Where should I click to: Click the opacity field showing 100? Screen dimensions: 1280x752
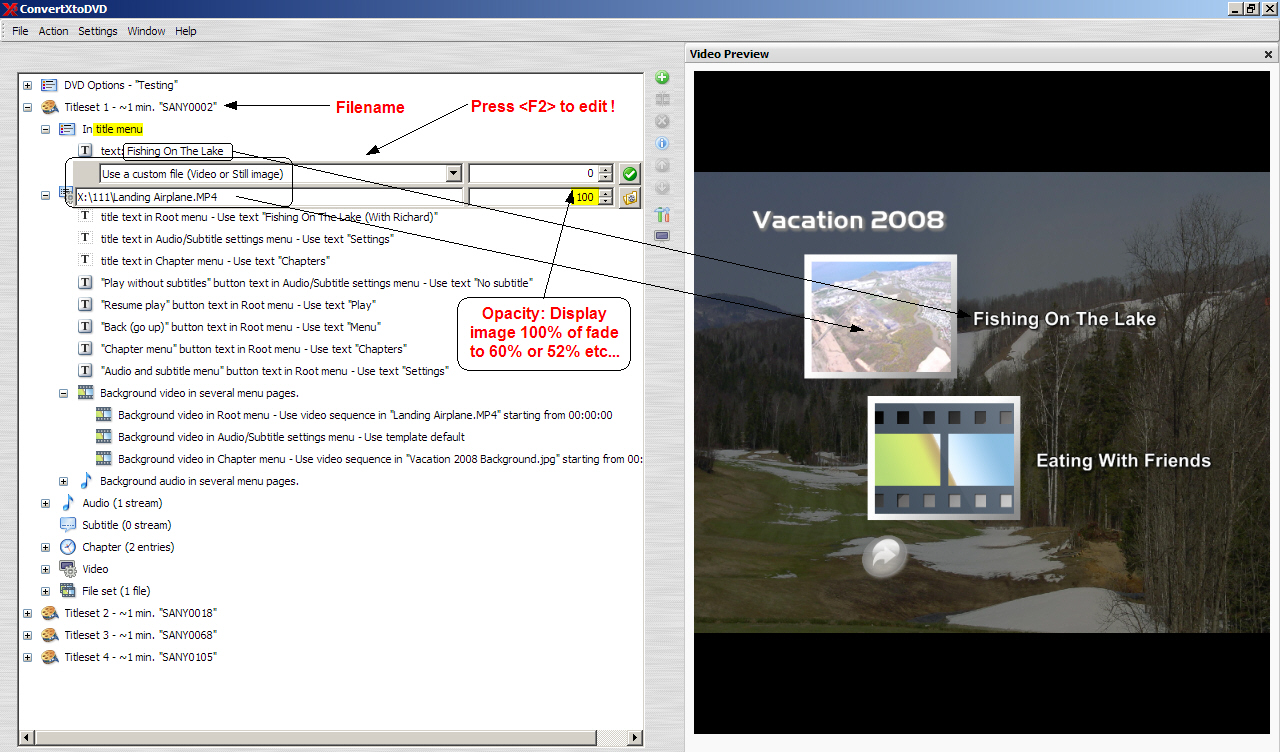tap(534, 198)
